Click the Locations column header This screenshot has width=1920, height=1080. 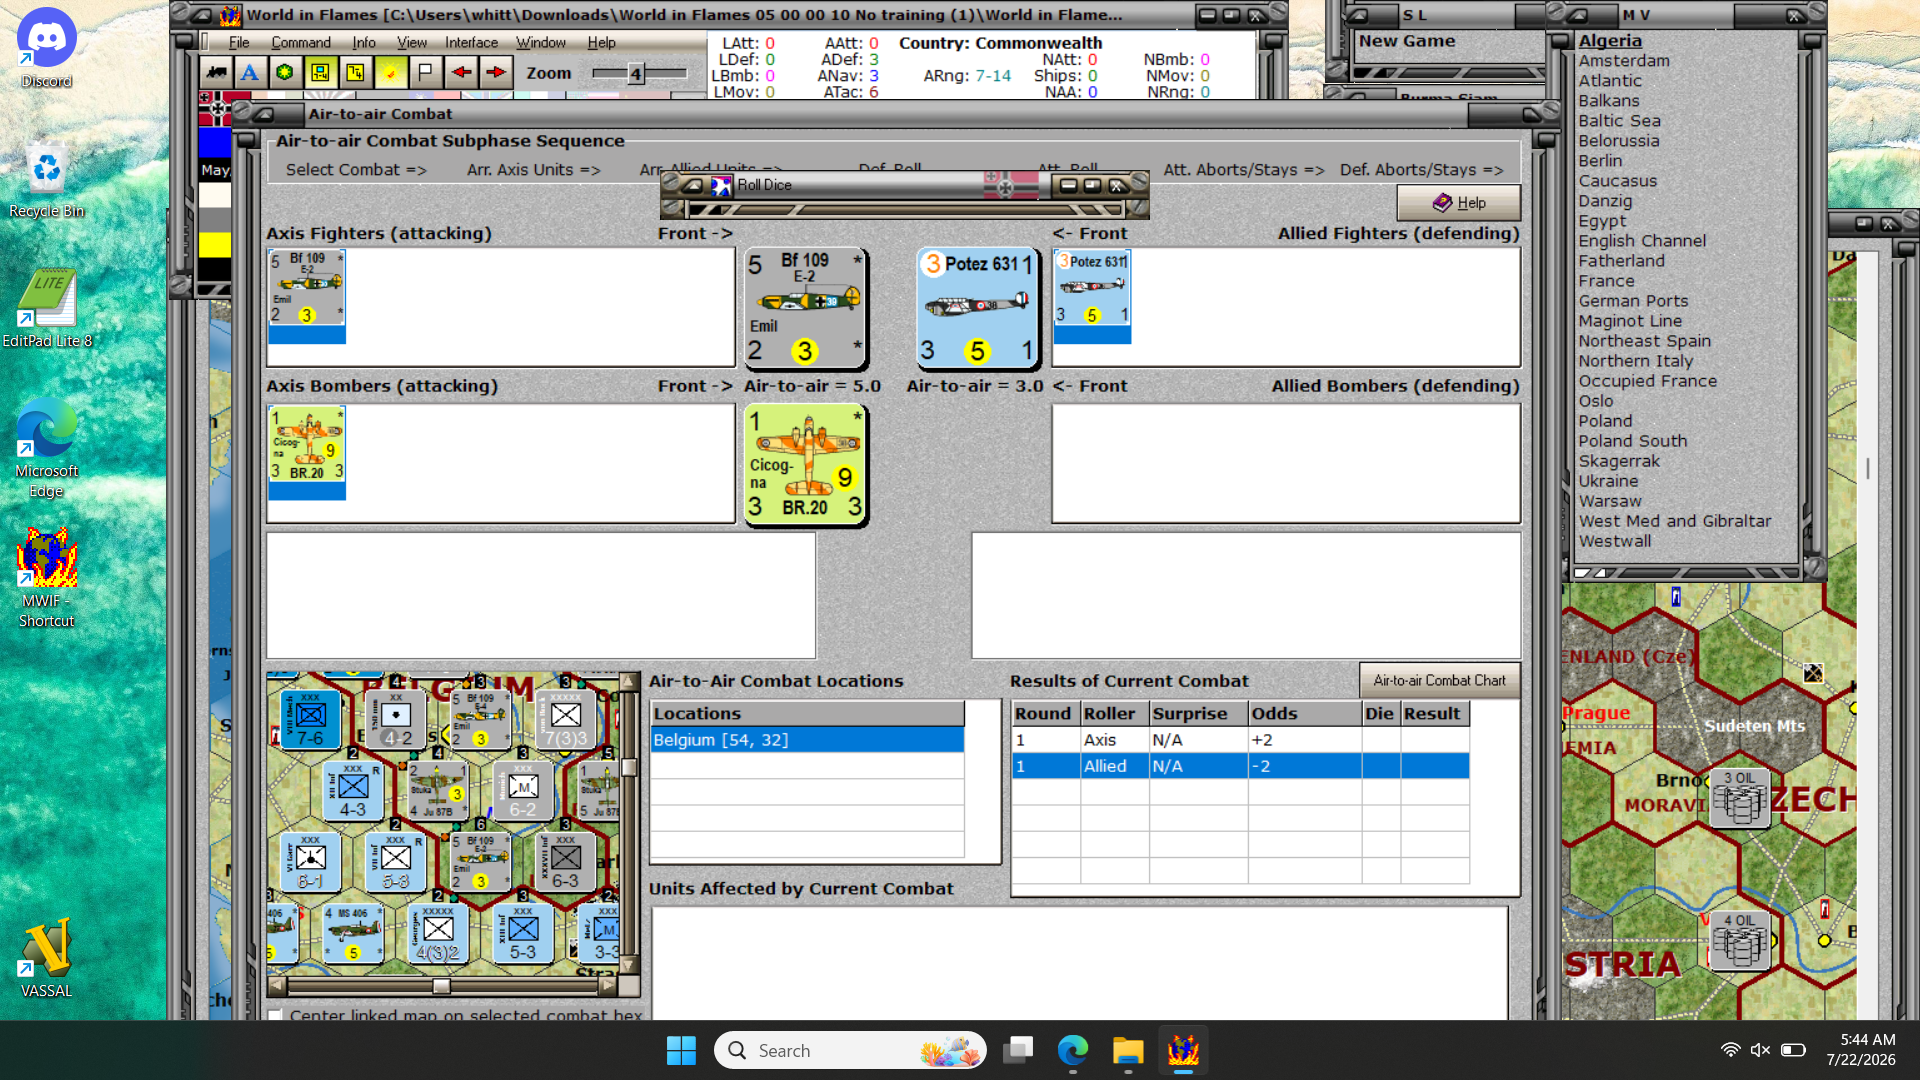807,714
